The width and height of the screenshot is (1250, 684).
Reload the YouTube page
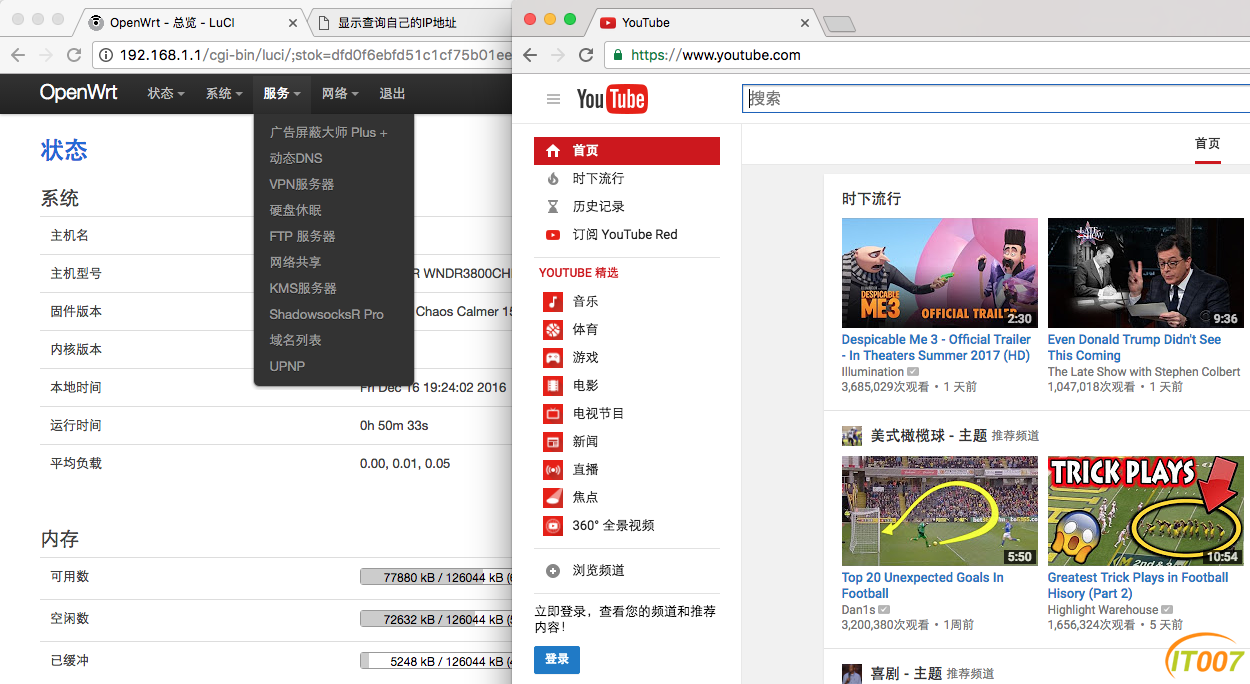pyautogui.click(x=586, y=55)
